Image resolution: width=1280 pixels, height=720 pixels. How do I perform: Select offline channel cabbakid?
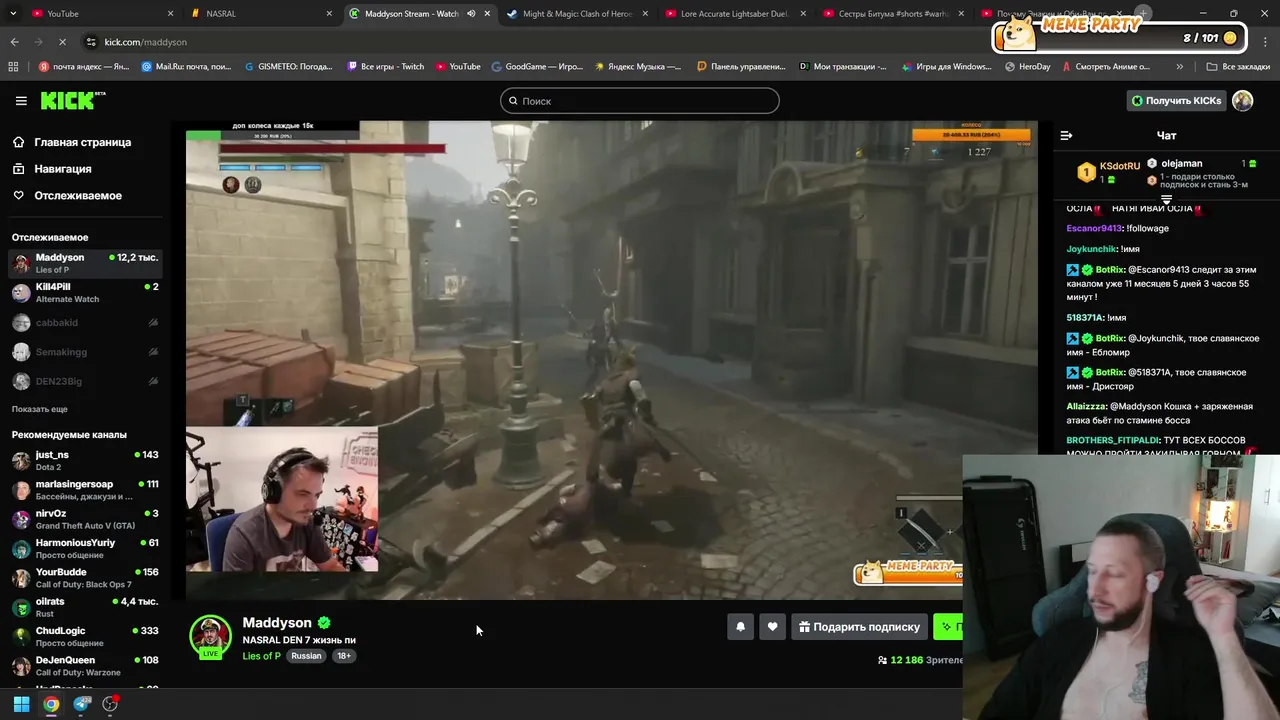pyautogui.click(x=84, y=322)
